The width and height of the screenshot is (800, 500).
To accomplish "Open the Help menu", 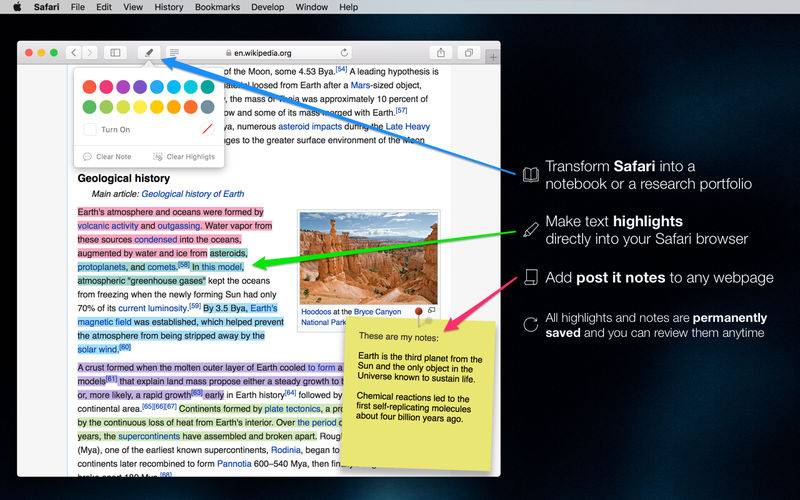I will click(348, 7).
